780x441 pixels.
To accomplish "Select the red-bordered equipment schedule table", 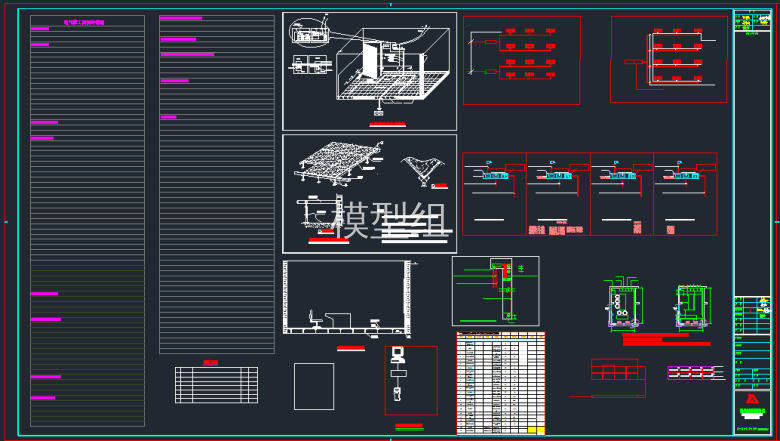I will [x=500, y=383].
